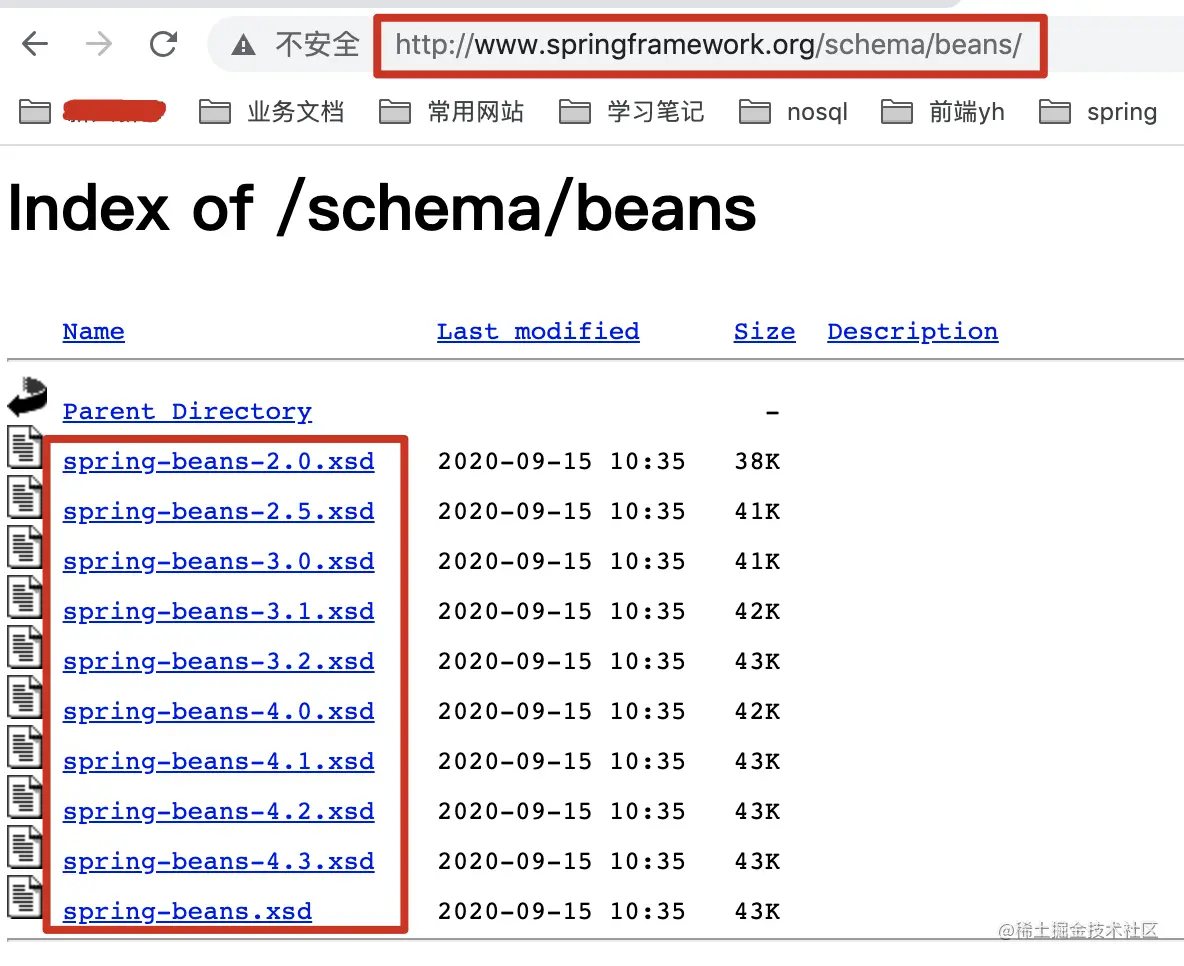Open spring-beans-4.2.xsd link
Viewport: 1184px width, 966px height.
point(218,811)
